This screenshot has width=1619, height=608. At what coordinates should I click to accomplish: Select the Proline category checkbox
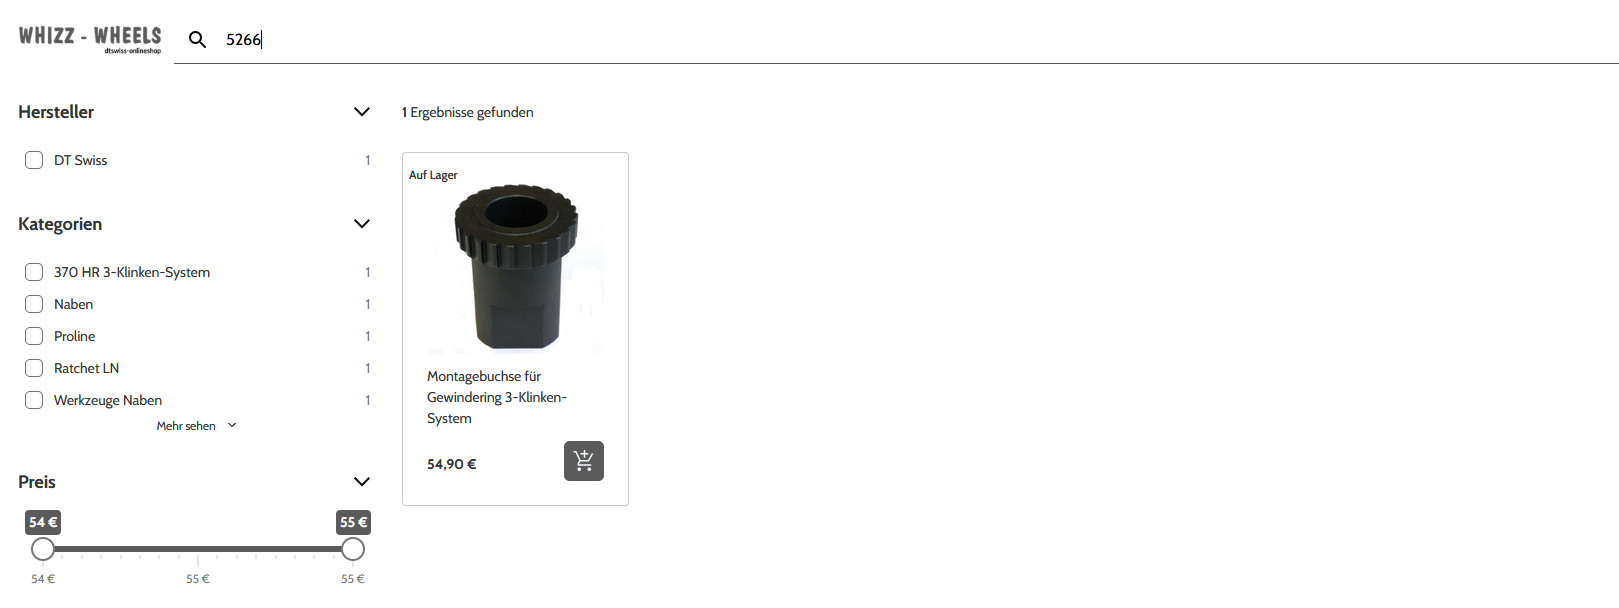pos(34,336)
